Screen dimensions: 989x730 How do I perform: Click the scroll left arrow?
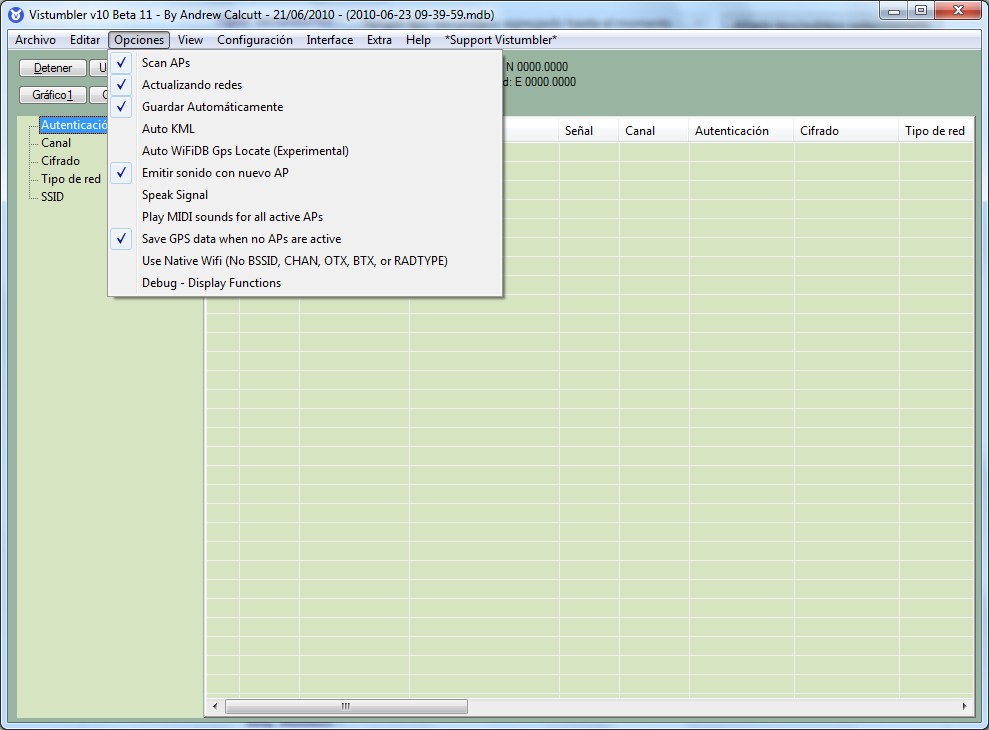click(215, 706)
